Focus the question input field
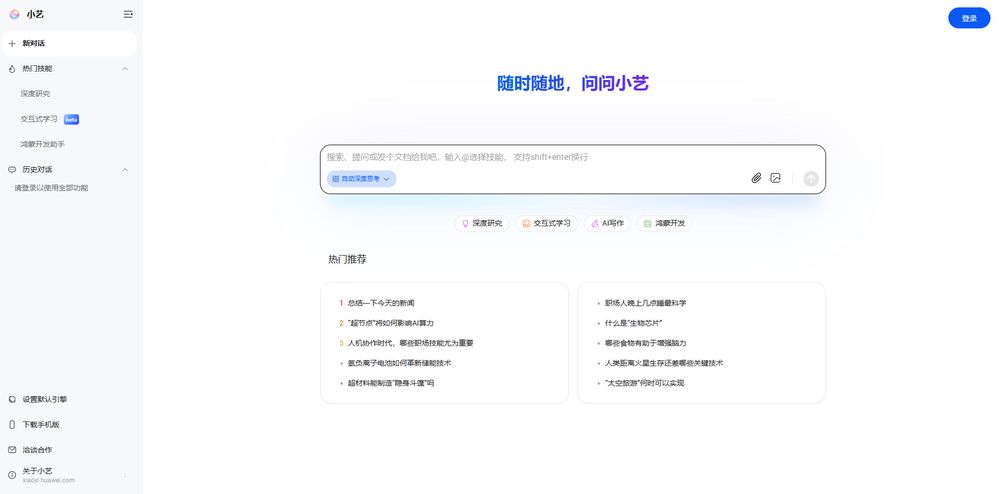Screen dimensions: 1000x494 click(572, 157)
